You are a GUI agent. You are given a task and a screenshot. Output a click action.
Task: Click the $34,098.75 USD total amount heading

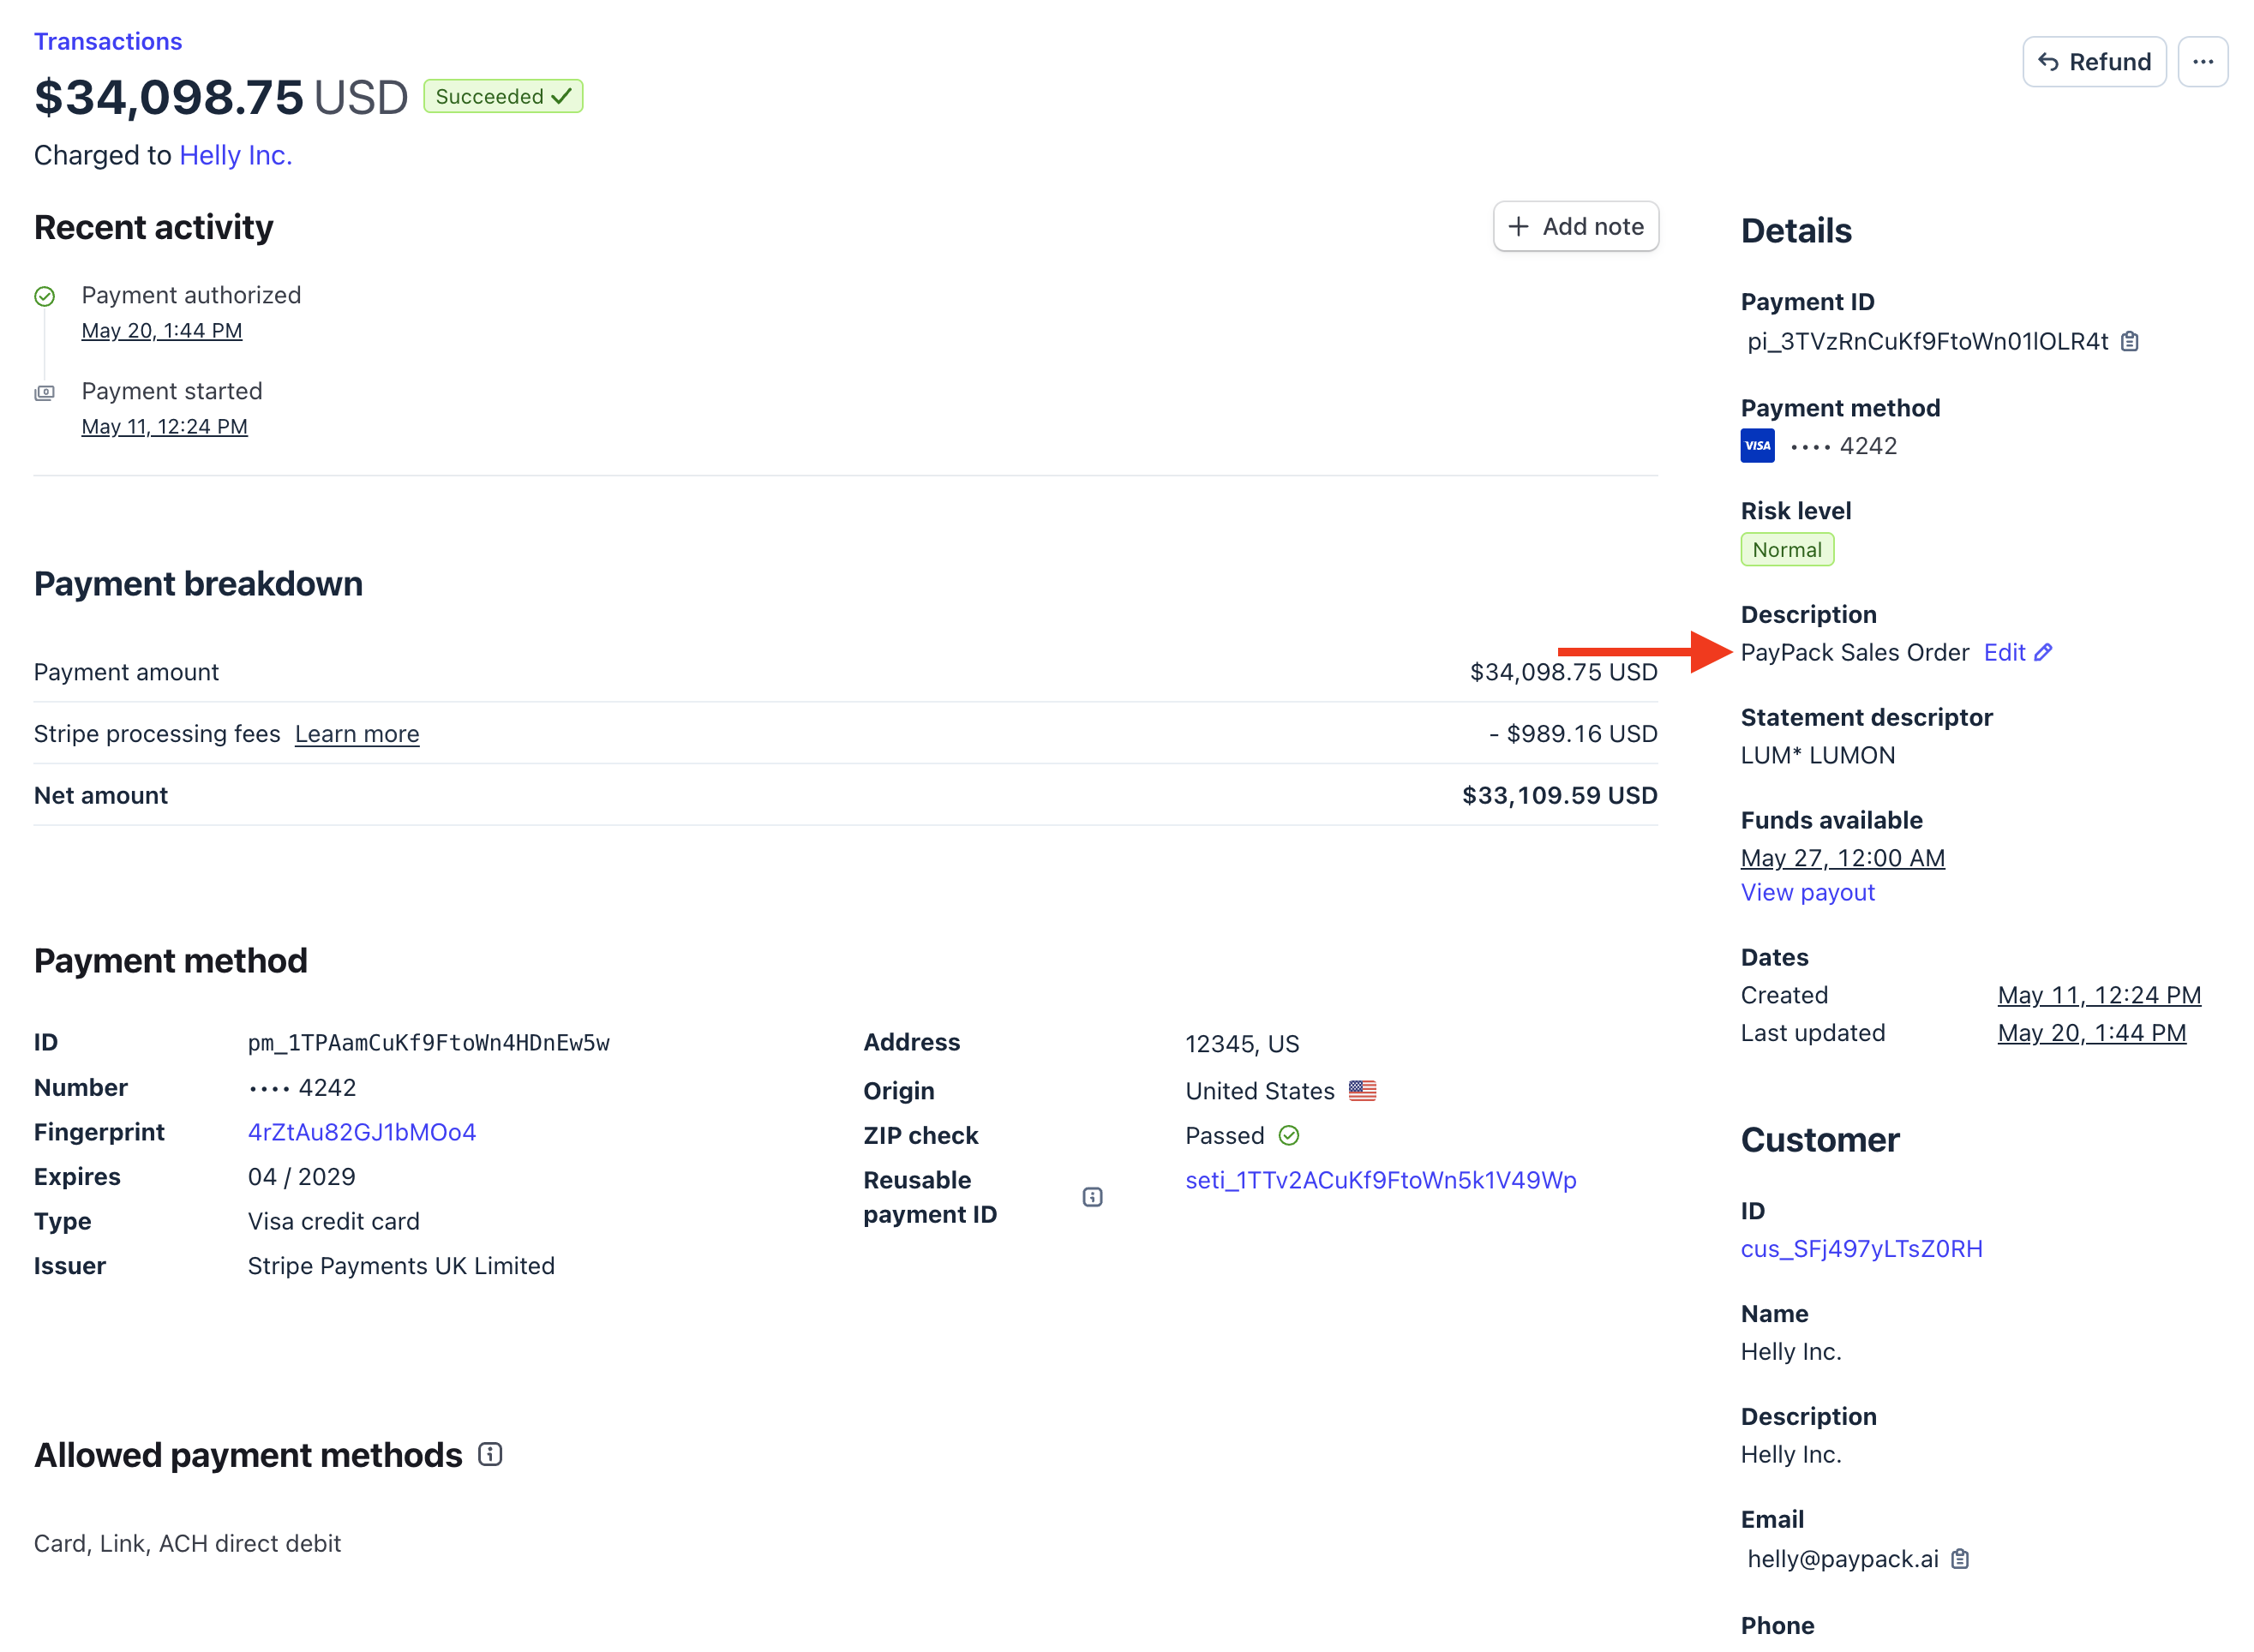(221, 97)
